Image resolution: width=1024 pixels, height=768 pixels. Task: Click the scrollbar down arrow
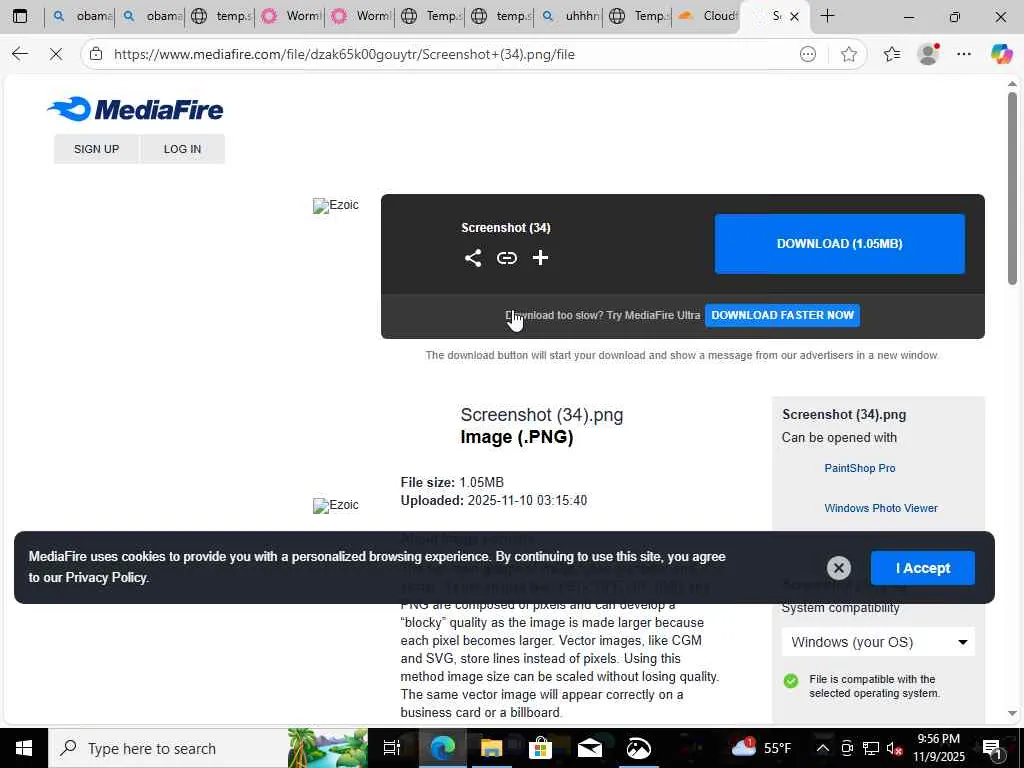click(x=1012, y=714)
